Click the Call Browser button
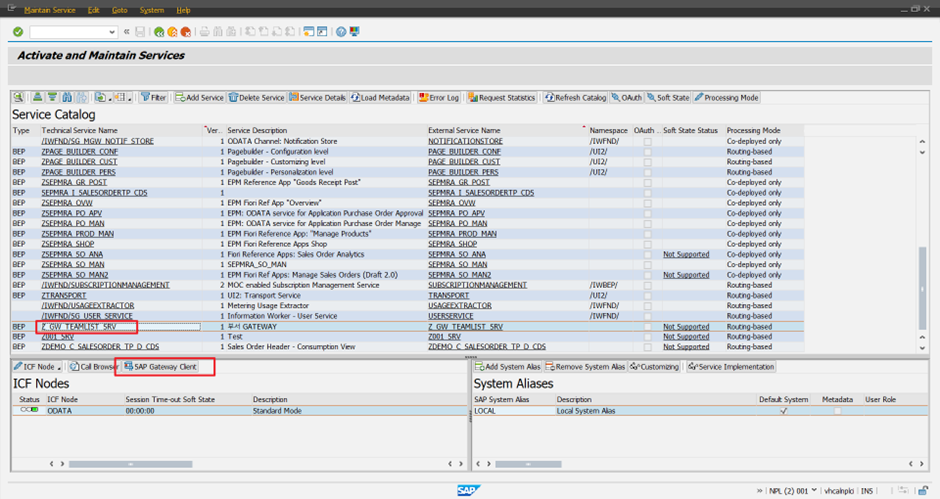The height and width of the screenshot is (499, 940). click(94, 366)
